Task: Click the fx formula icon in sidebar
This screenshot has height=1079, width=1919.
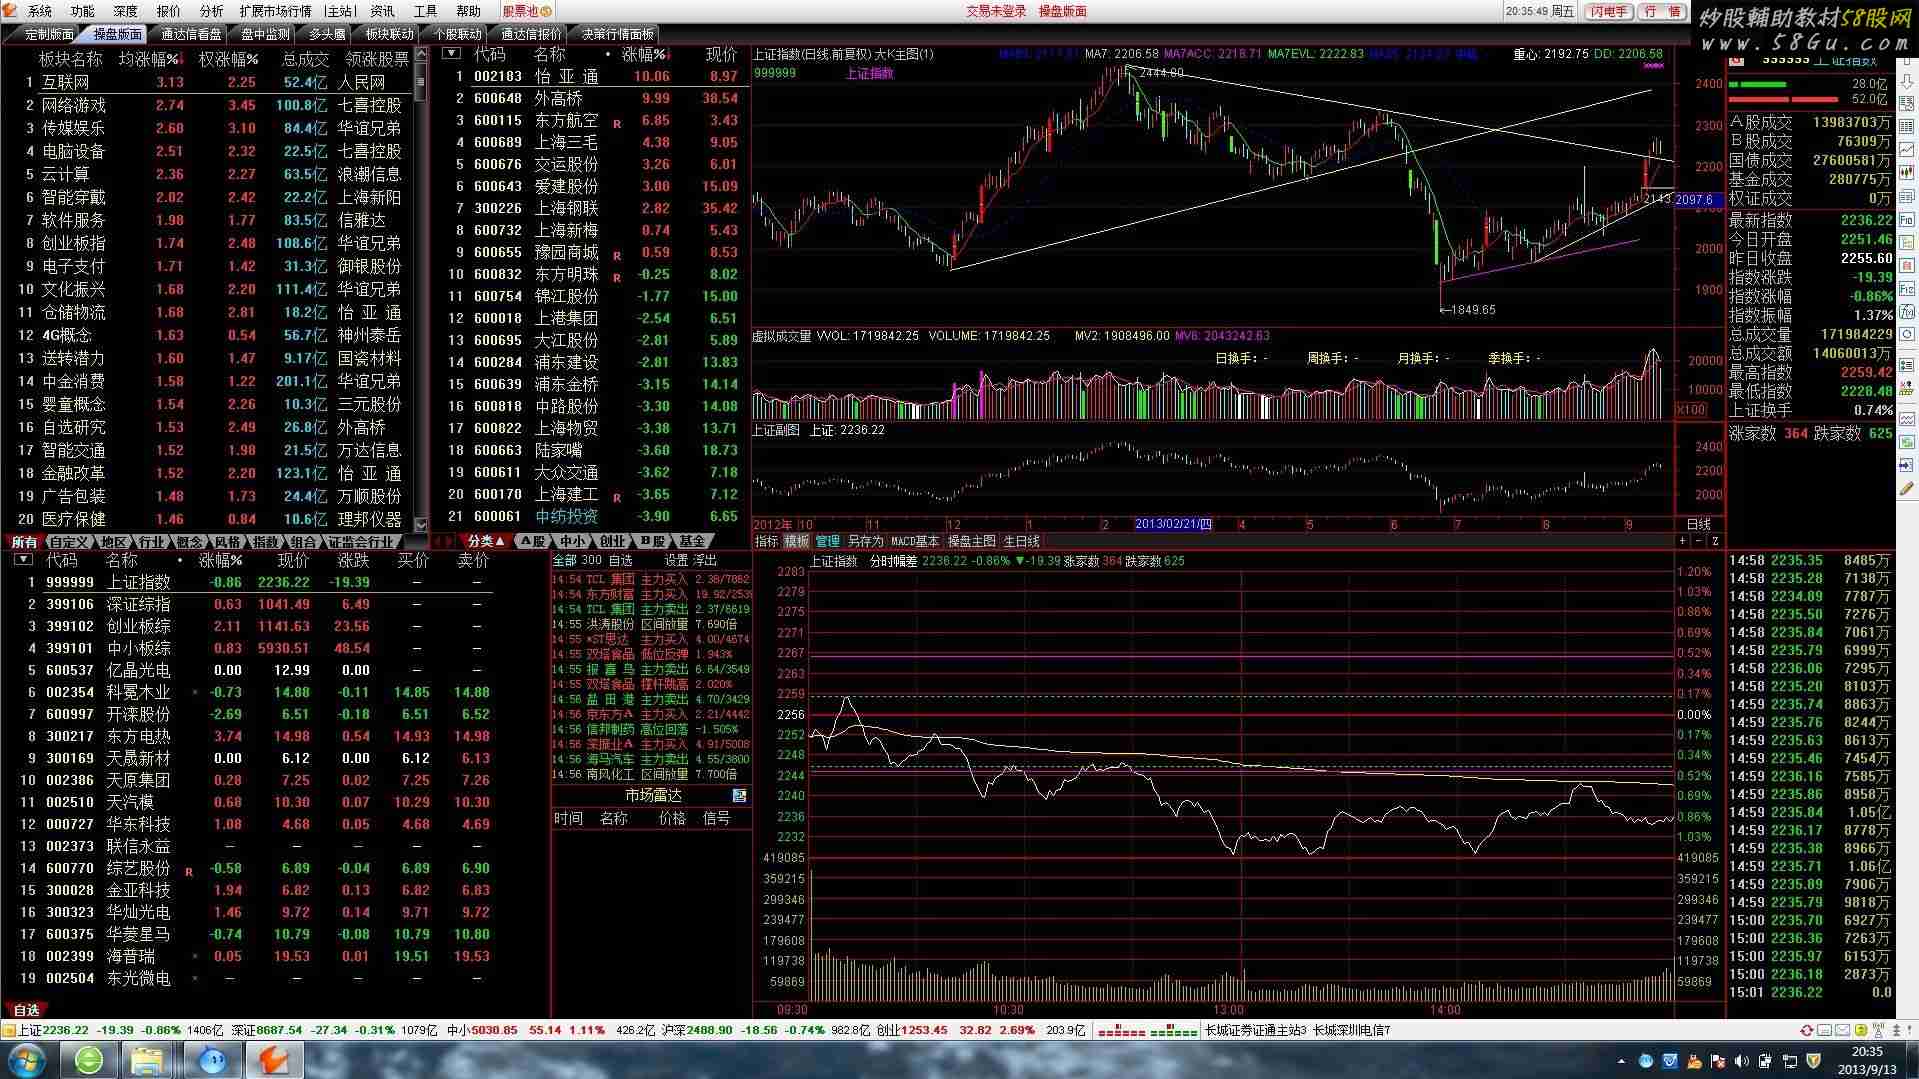Action: tap(1907, 311)
